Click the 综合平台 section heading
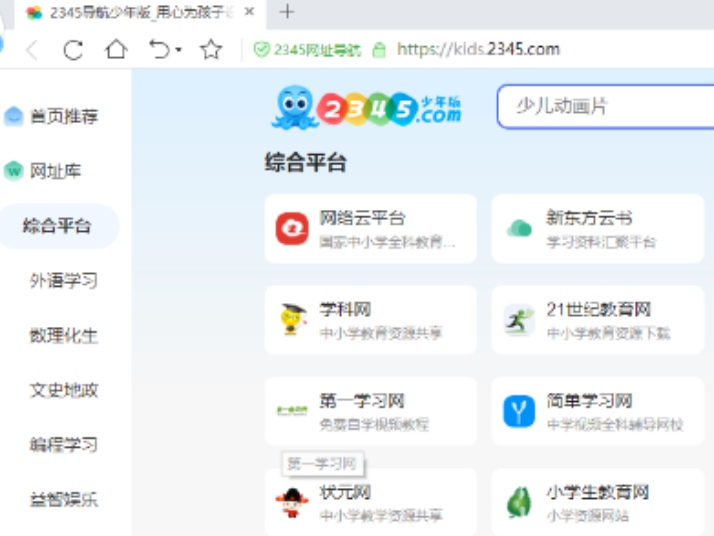 tap(306, 163)
